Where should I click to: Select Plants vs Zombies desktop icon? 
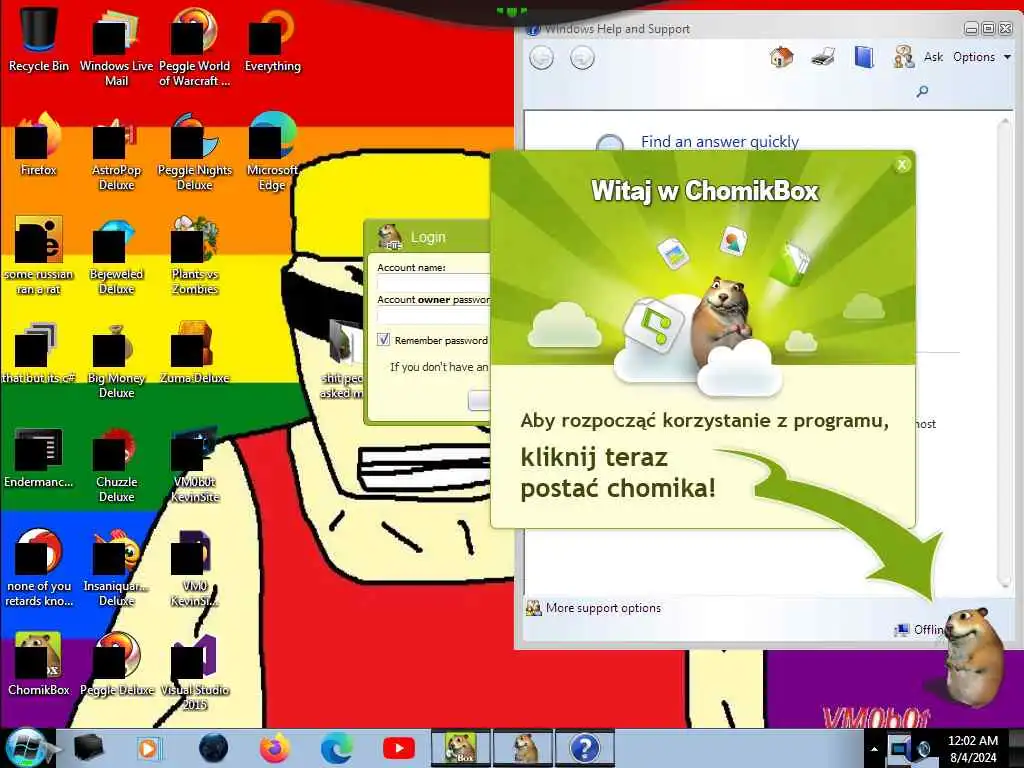tap(195, 255)
